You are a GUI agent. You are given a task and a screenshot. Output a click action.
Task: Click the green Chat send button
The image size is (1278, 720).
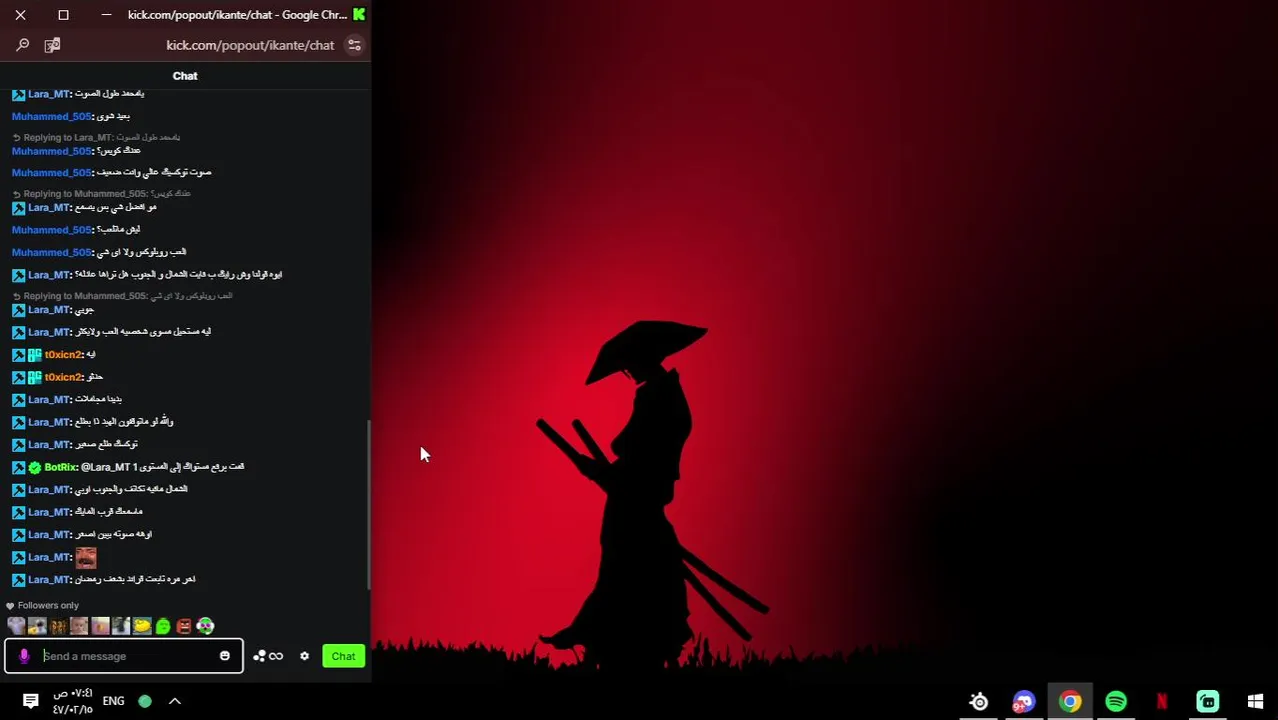pyautogui.click(x=343, y=656)
